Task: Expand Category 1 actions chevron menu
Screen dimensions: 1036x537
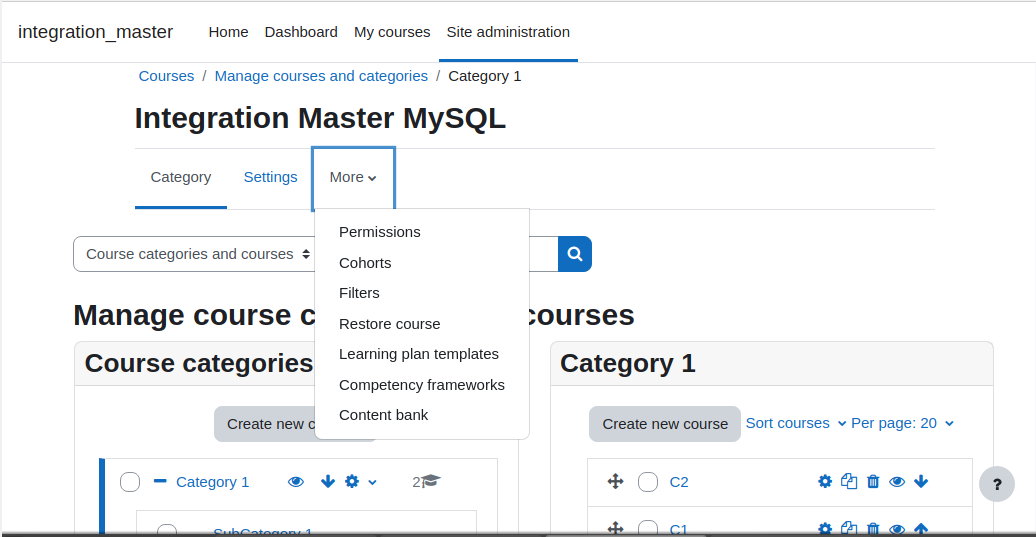Action: [x=373, y=482]
